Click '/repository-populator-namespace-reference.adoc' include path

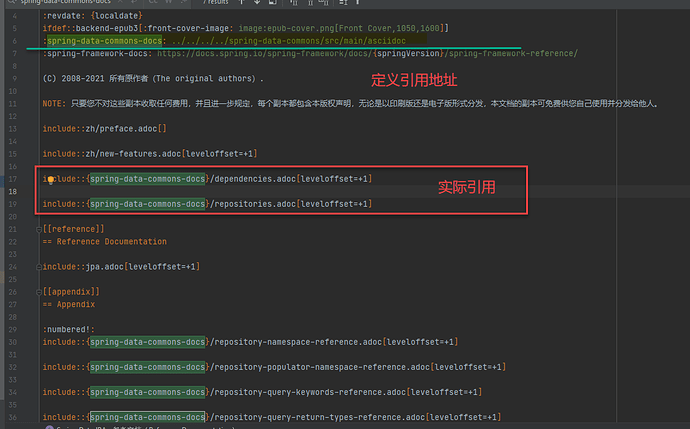[319, 367]
